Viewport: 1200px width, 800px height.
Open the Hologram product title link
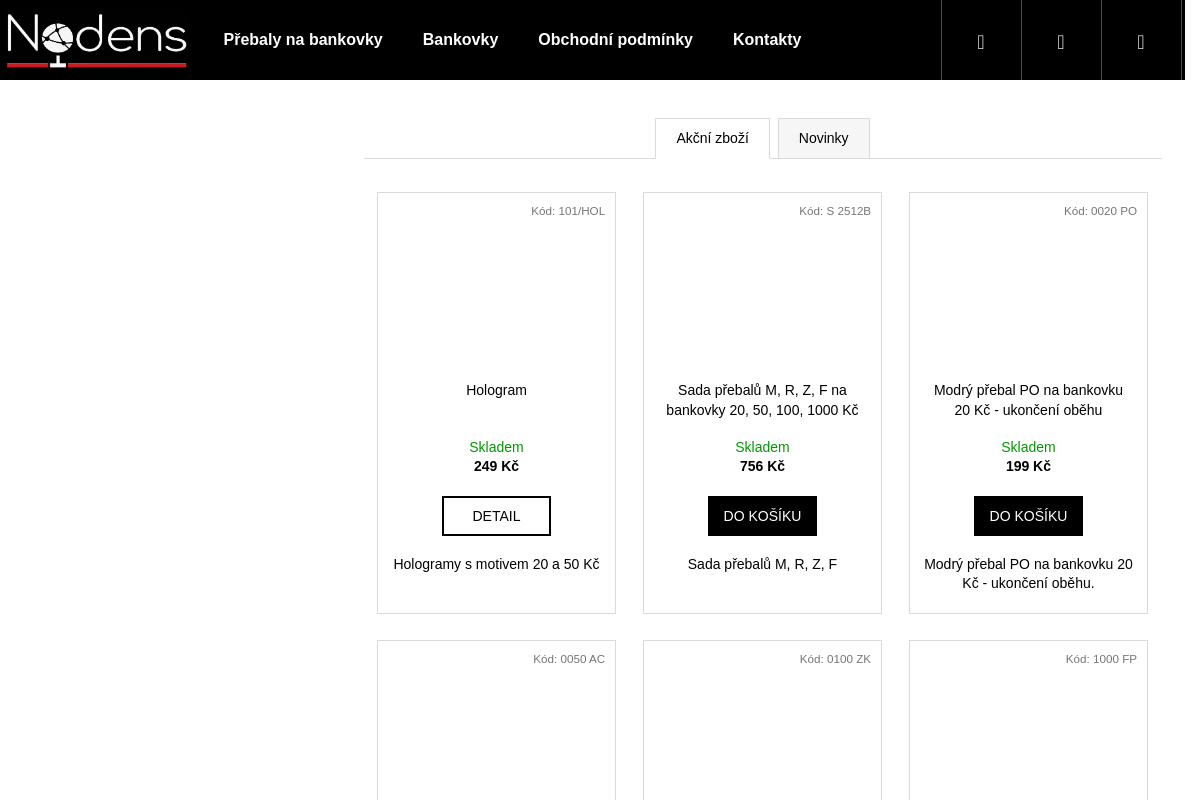coord(496,390)
